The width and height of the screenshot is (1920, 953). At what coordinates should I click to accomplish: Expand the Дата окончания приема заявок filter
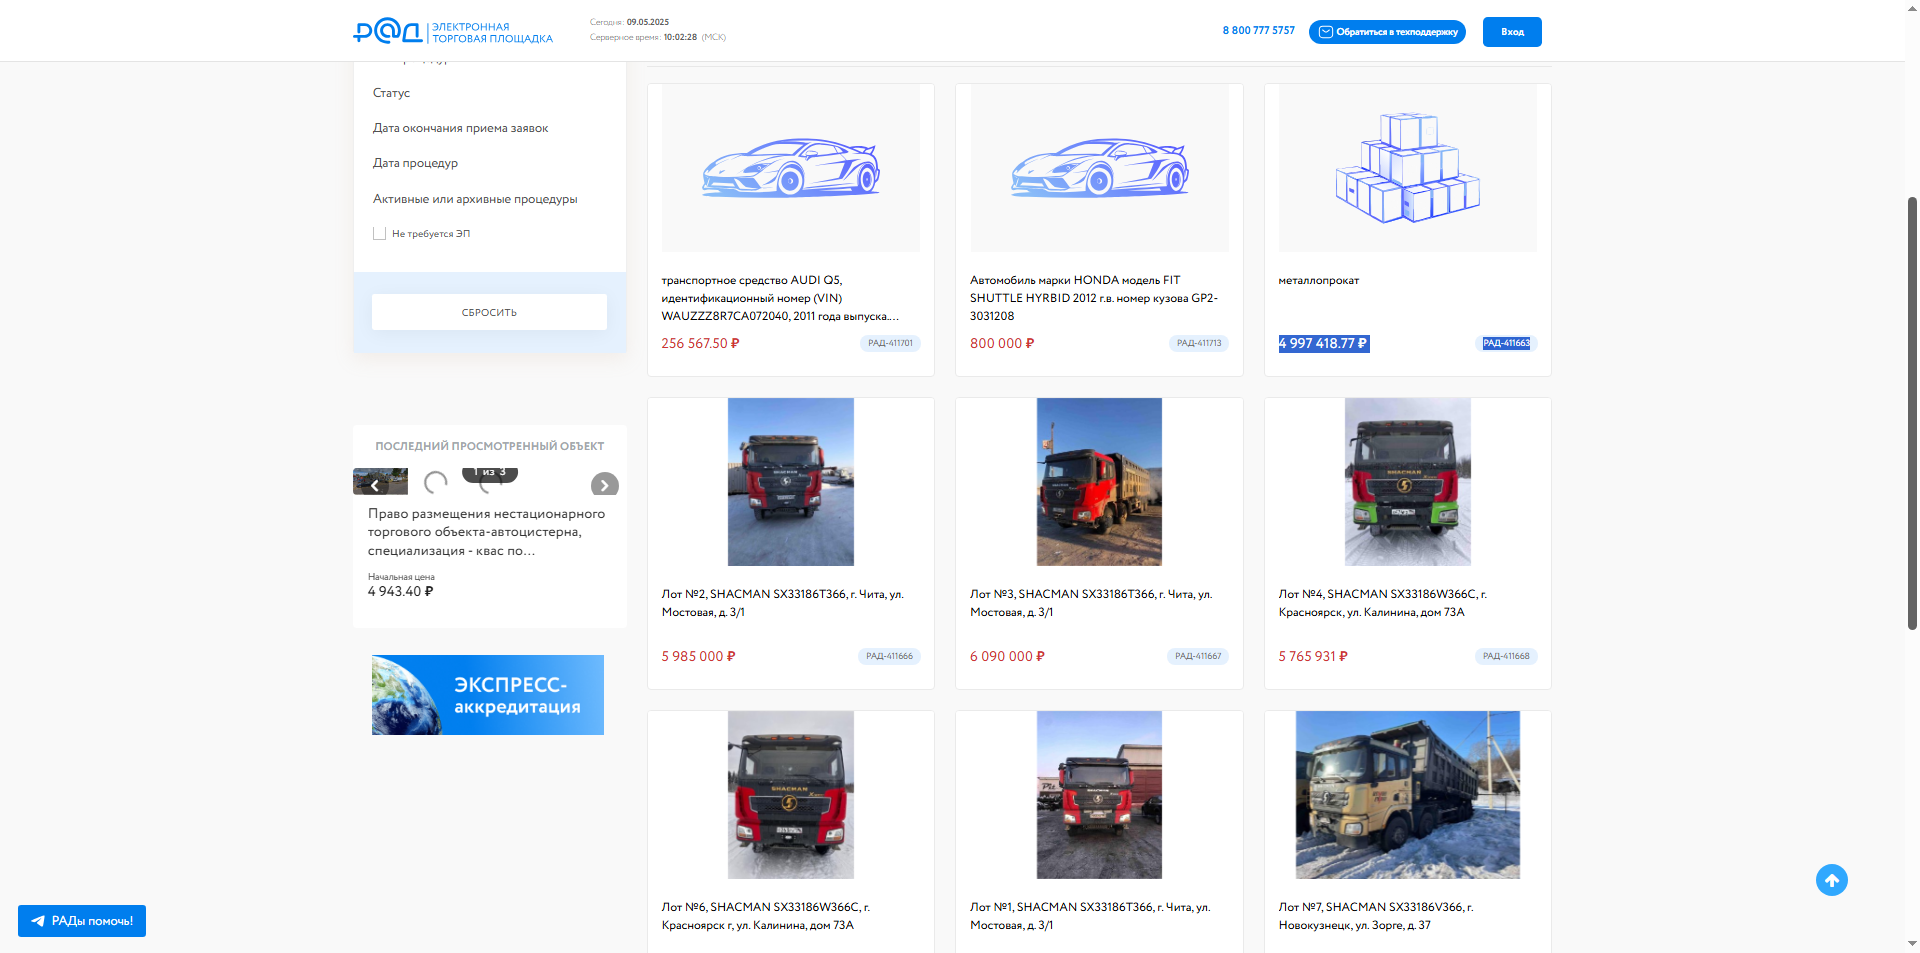coord(460,128)
